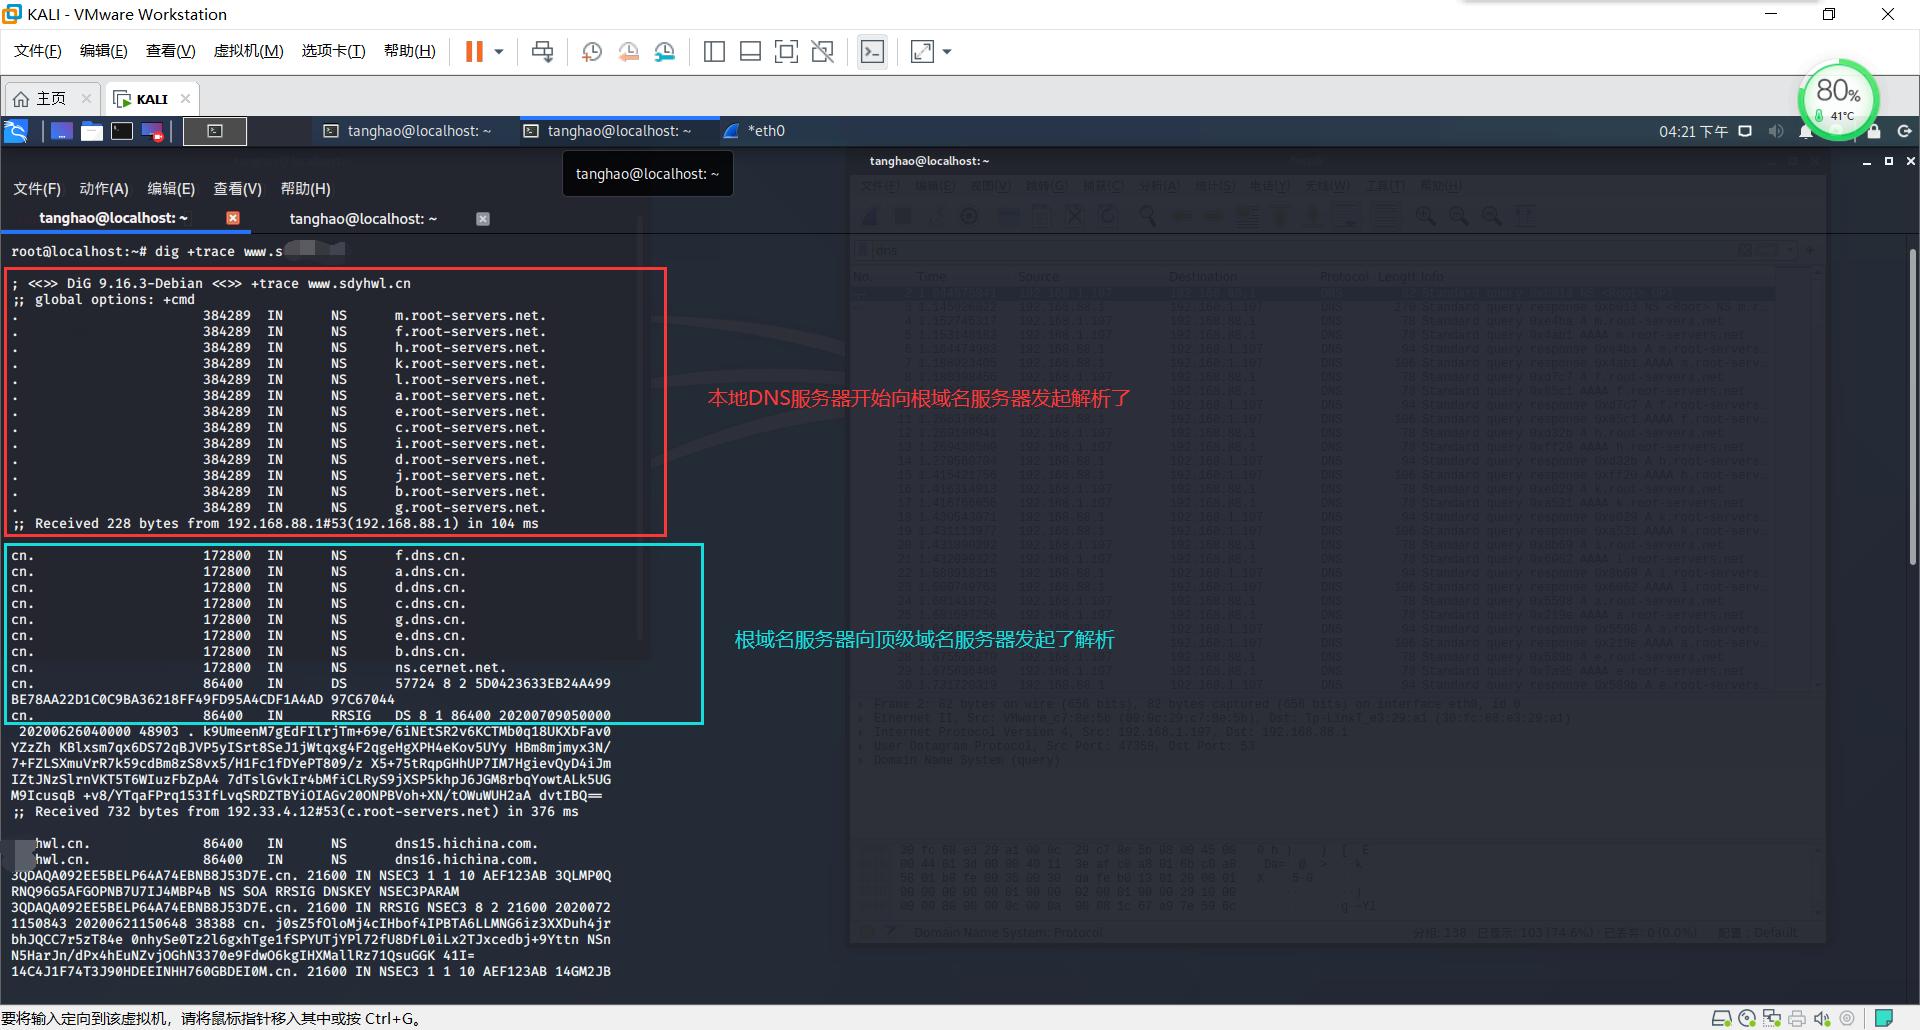Open the console view toolbar icon
Image resolution: width=1920 pixels, height=1030 pixels.
(x=872, y=52)
